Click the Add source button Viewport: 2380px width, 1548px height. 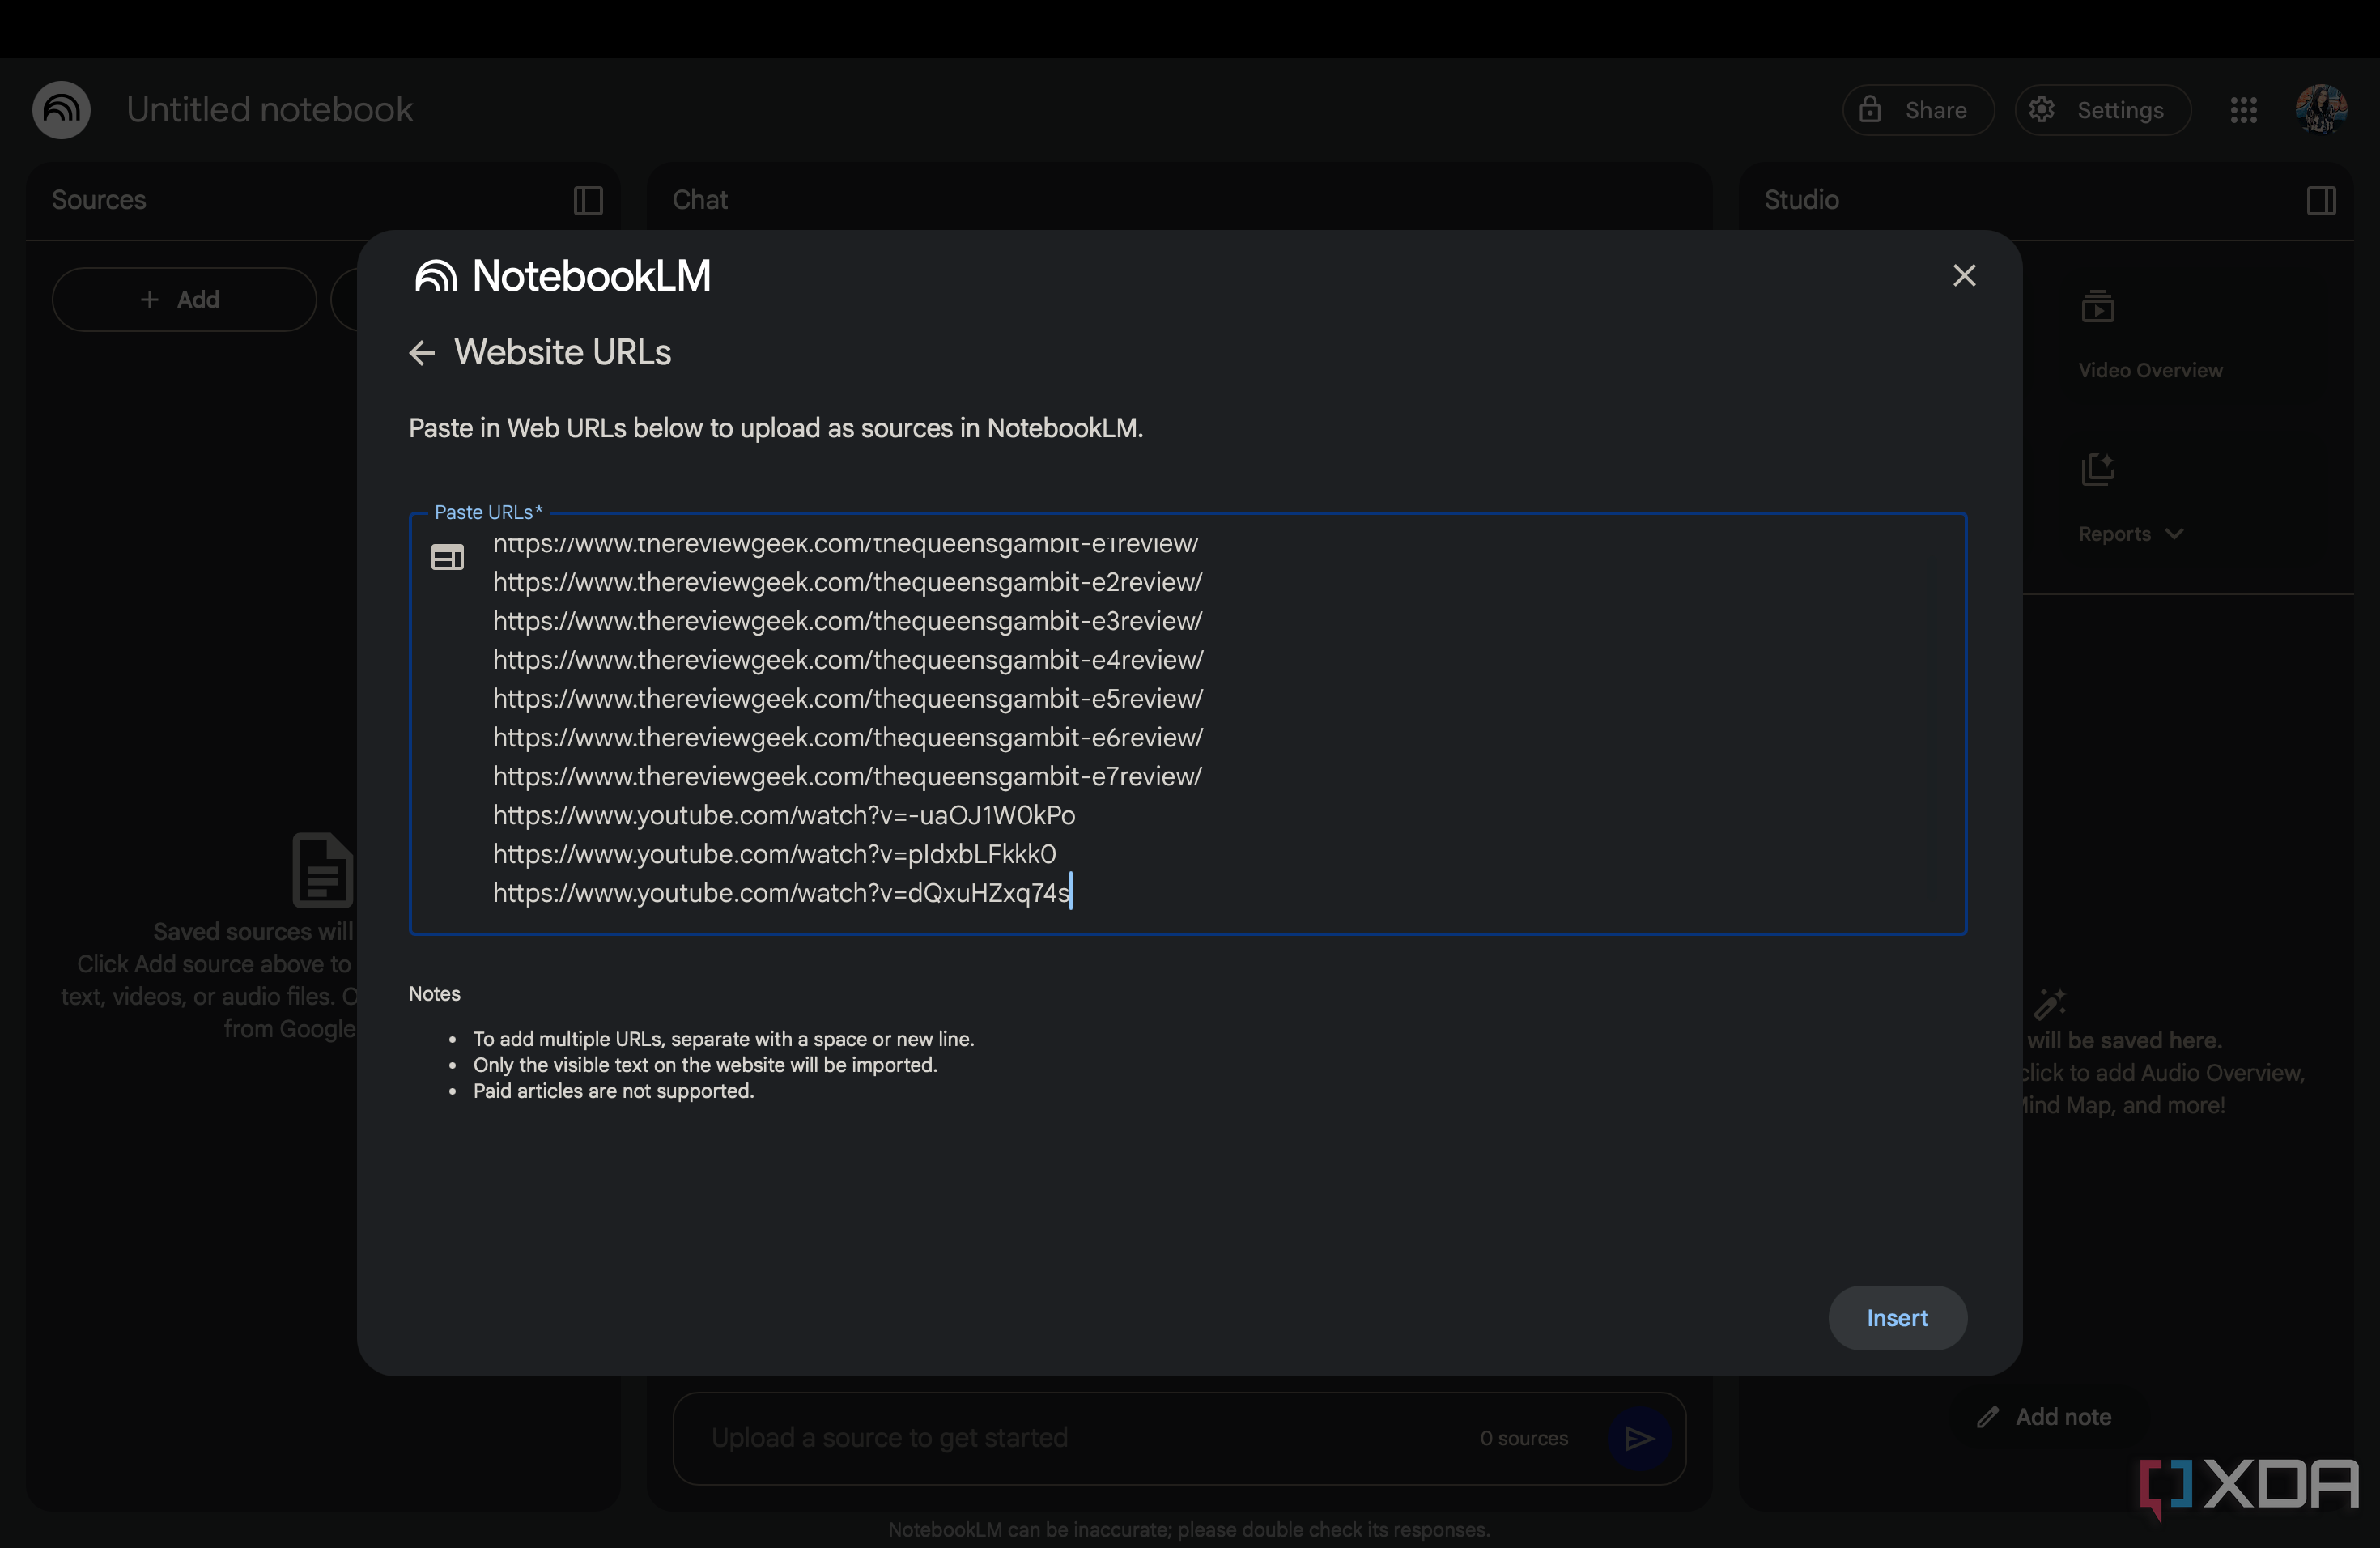pyautogui.click(x=184, y=299)
